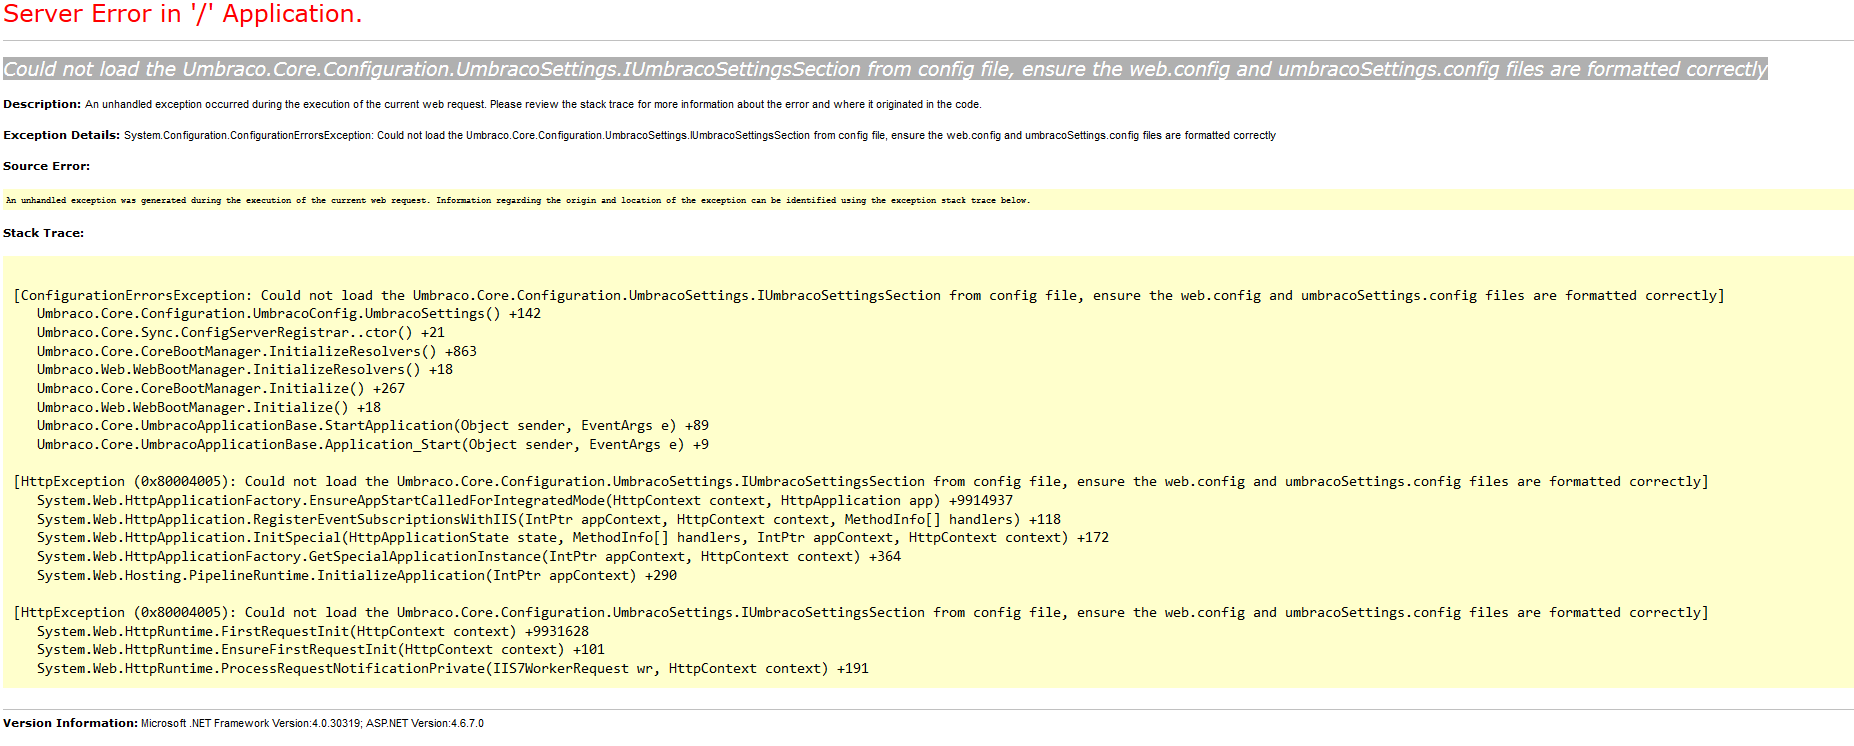The height and width of the screenshot is (746, 1854).
Task: Click the 'Exception Details:' label
Action: point(61,135)
